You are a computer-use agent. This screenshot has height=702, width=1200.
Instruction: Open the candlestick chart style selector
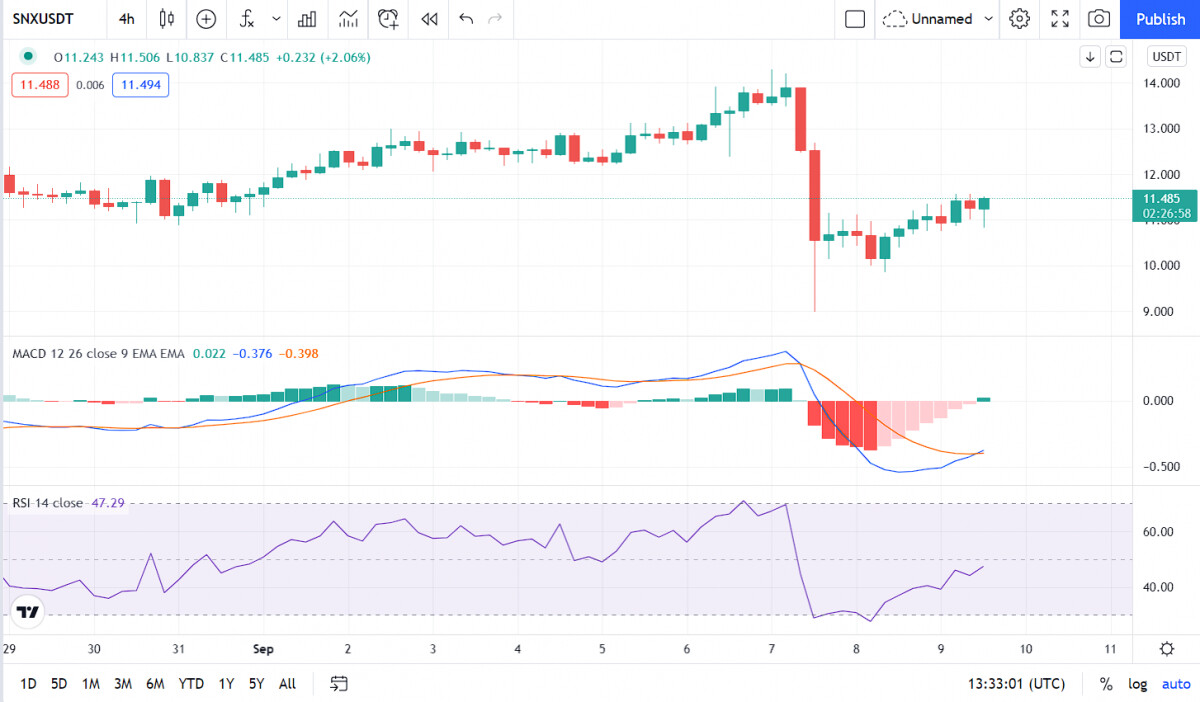[166, 18]
